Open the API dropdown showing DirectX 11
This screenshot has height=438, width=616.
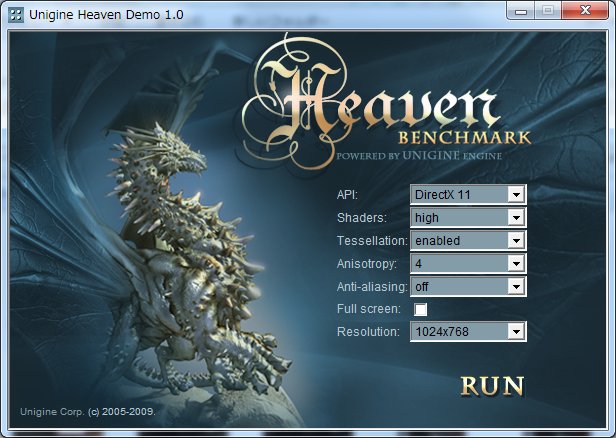point(467,193)
